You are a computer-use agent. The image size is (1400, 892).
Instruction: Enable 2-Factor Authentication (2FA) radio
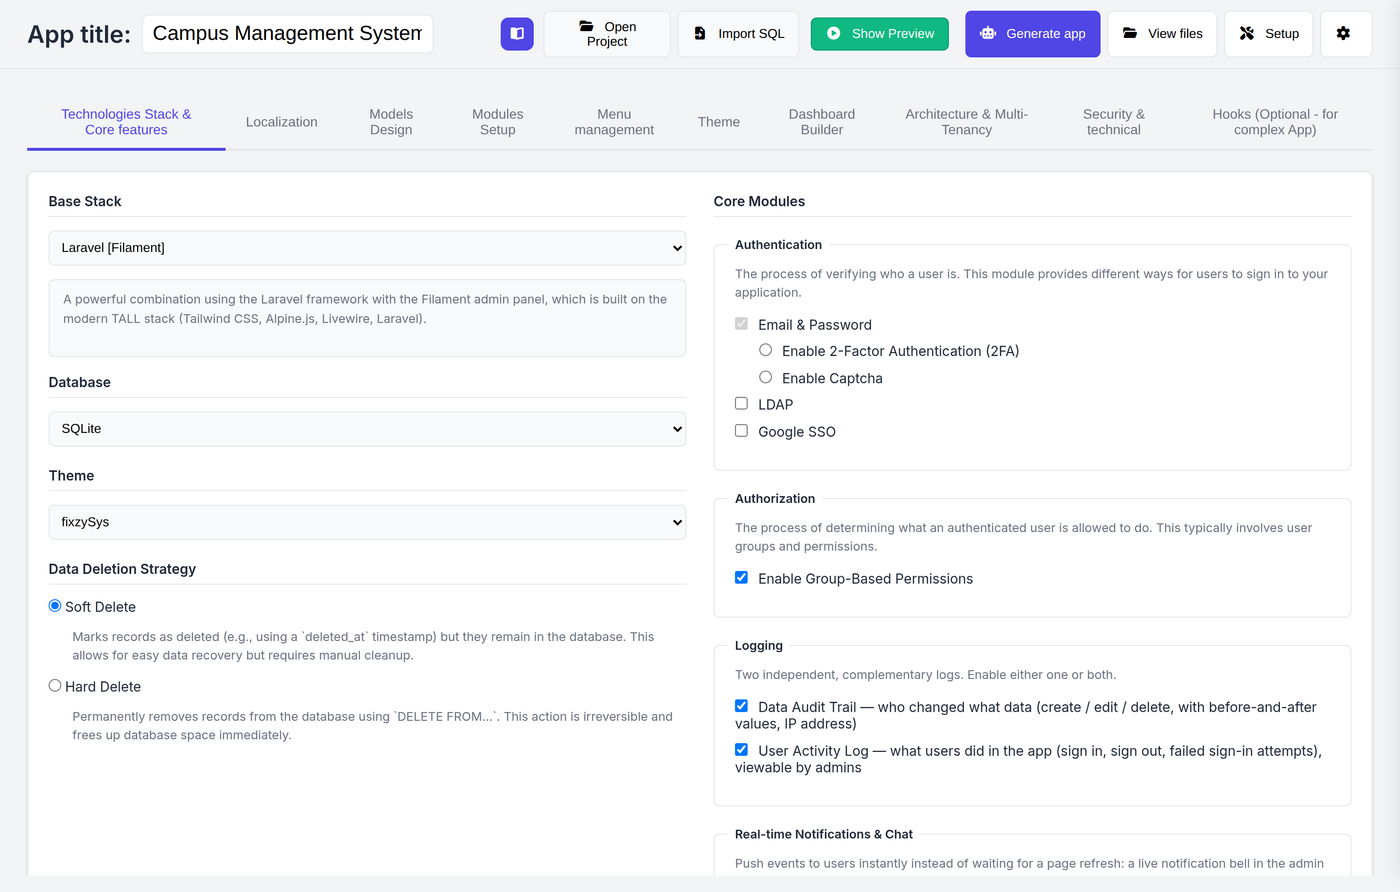(766, 350)
